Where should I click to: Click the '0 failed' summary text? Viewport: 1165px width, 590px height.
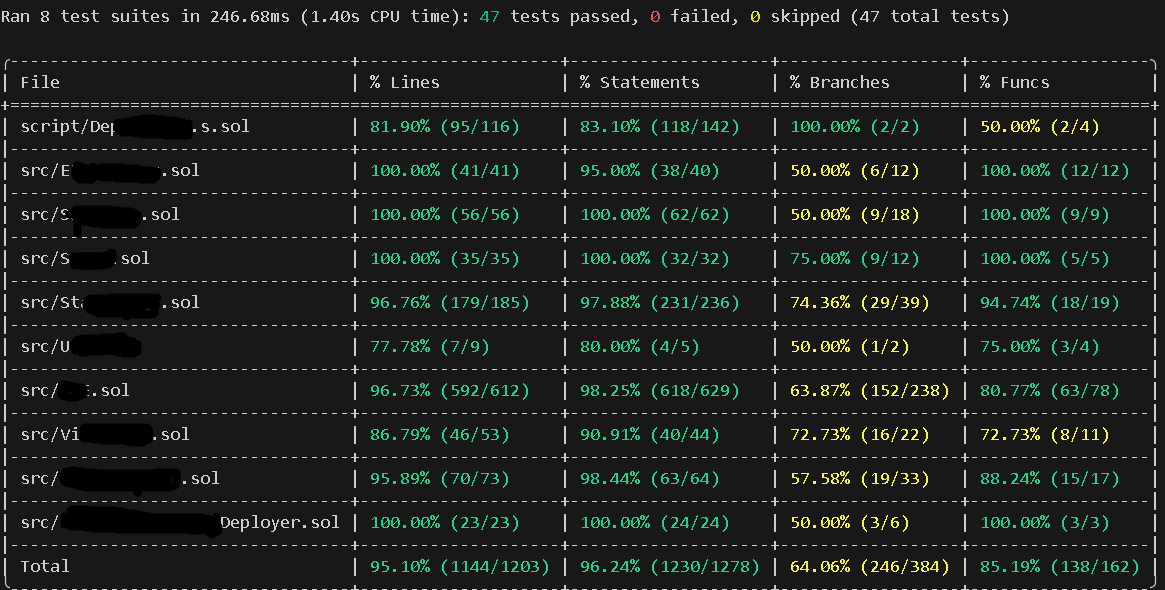click(690, 16)
